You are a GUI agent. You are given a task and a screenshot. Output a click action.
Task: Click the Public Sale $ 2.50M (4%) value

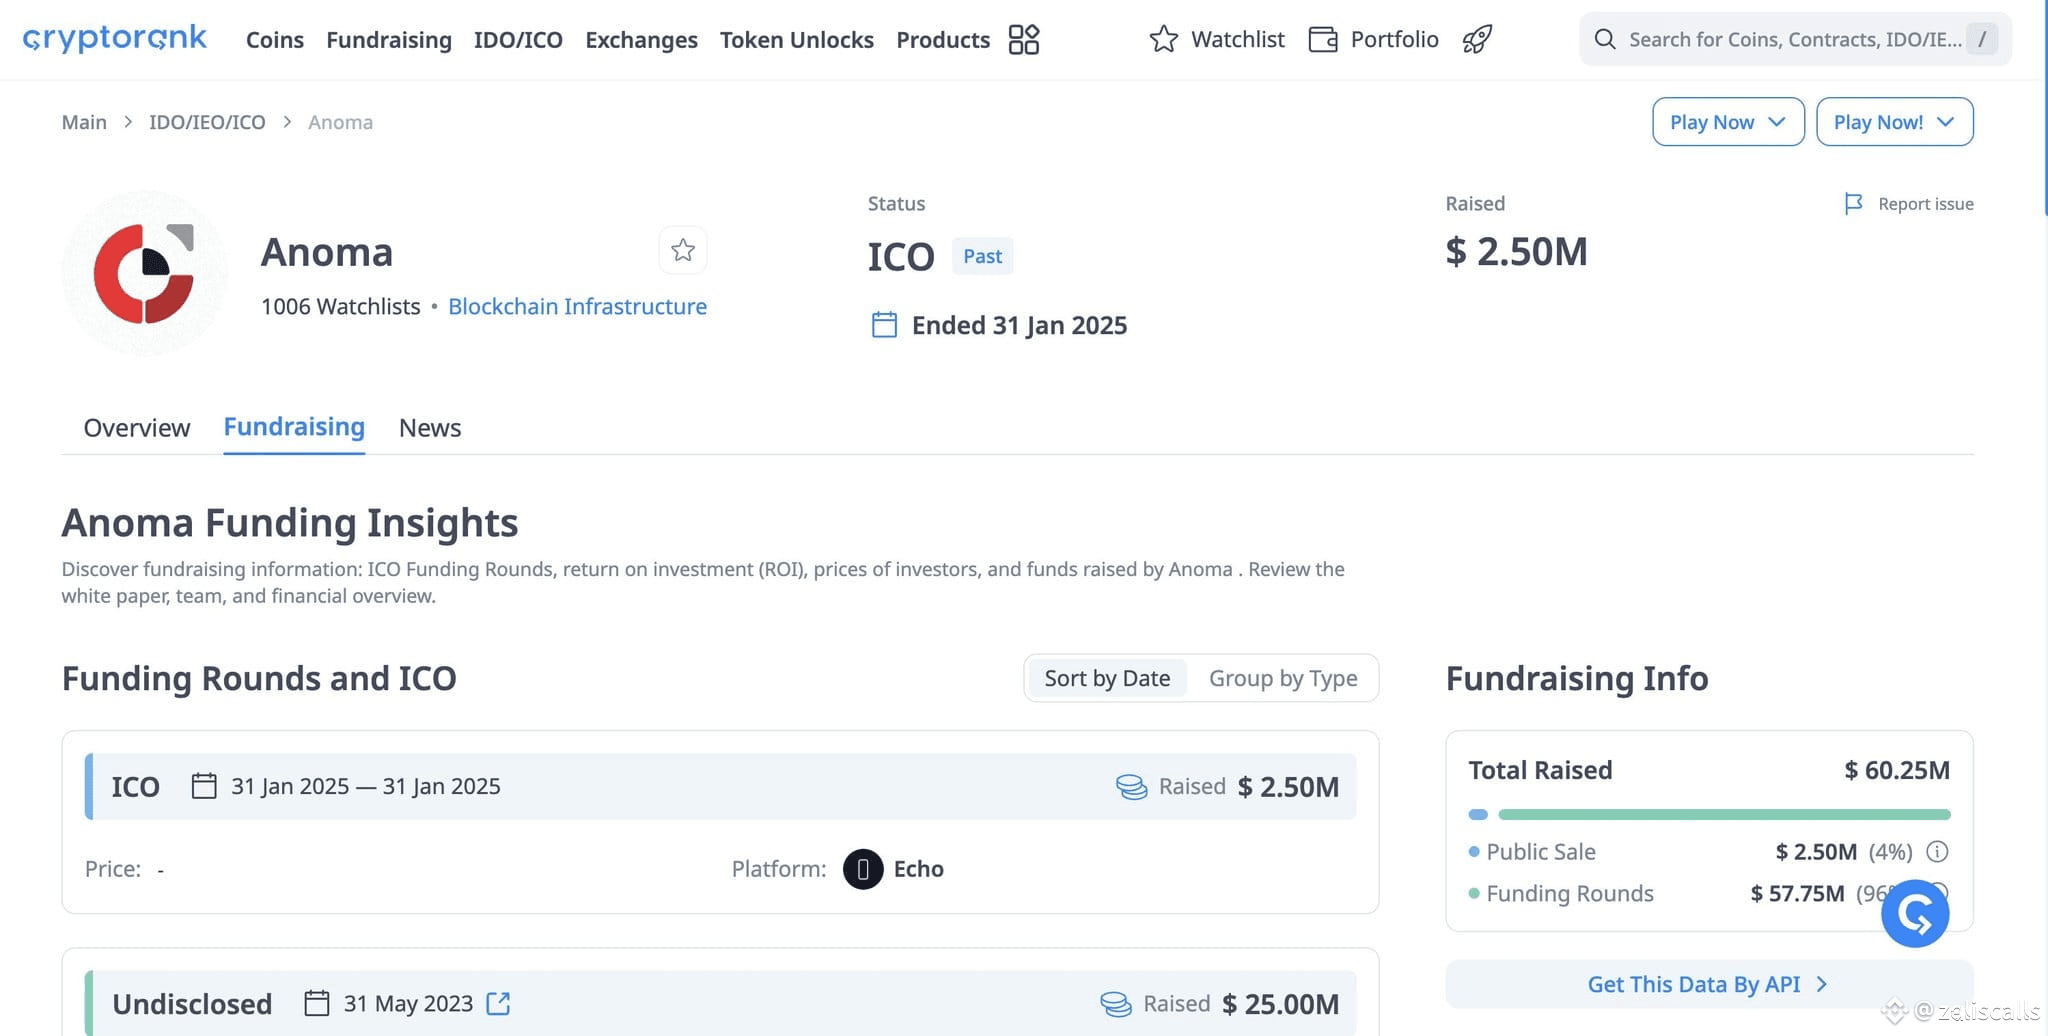(x=1844, y=852)
